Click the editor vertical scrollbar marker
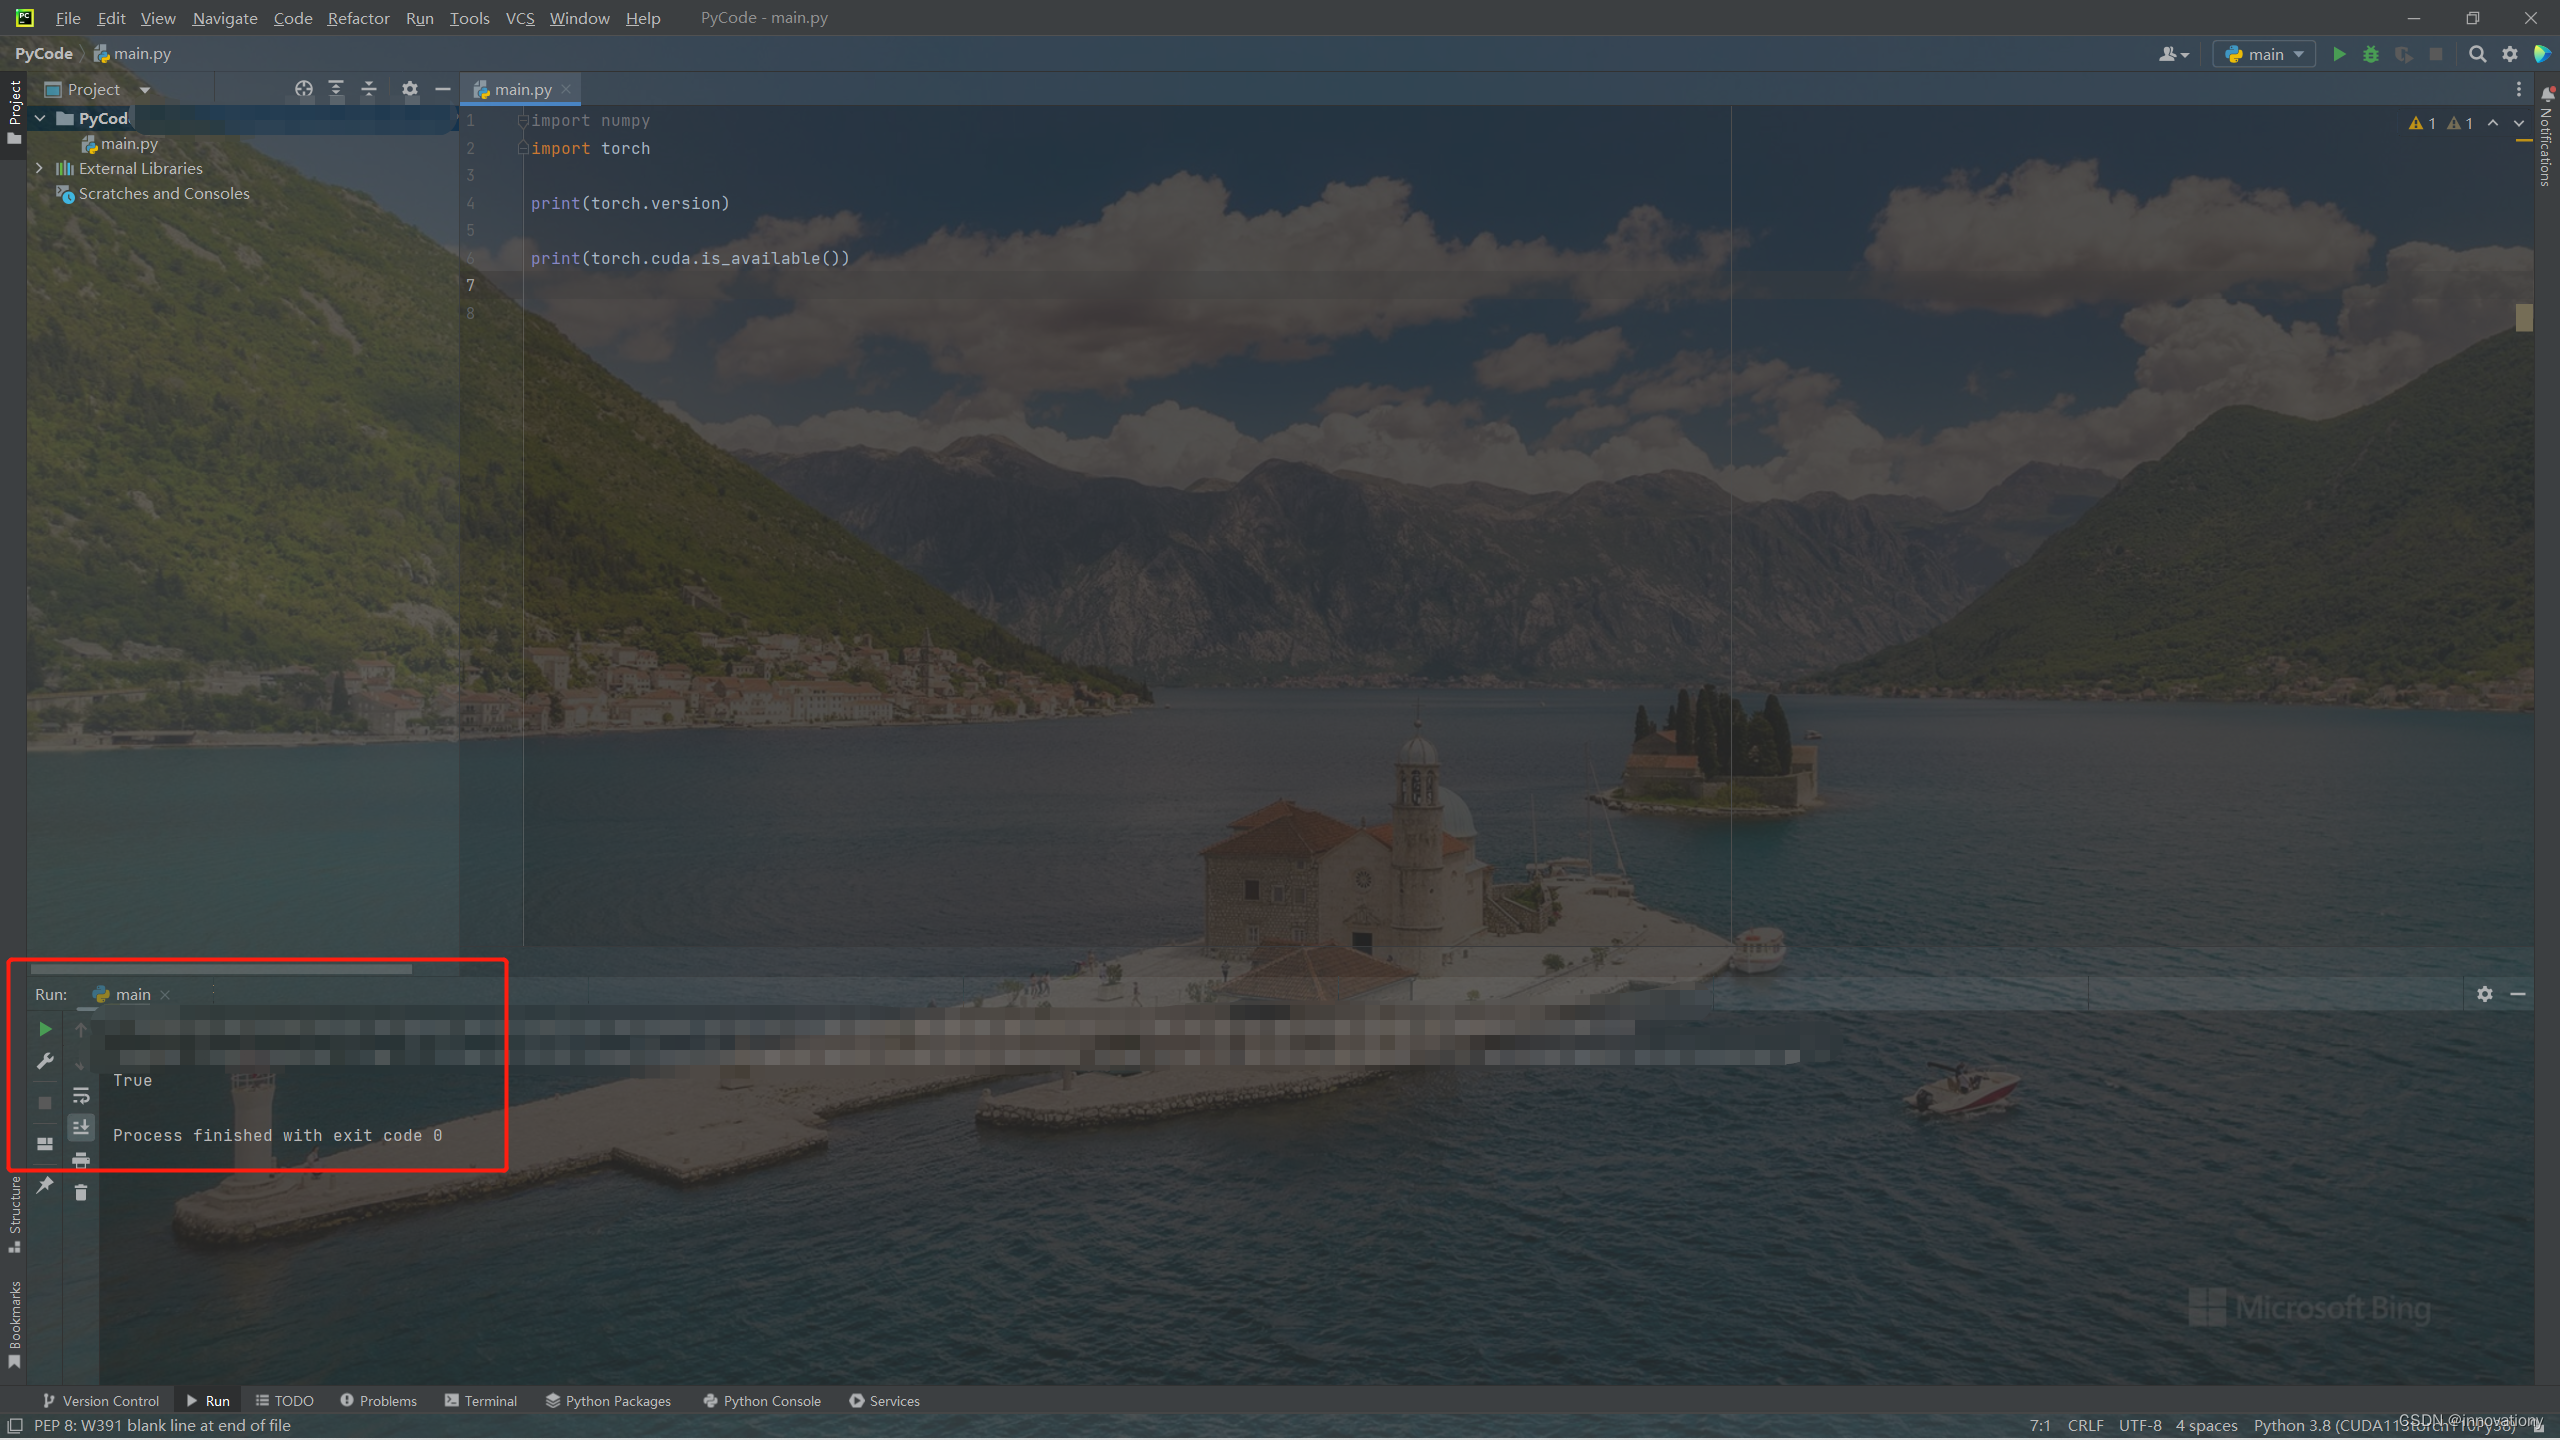Screen dimensions: 2560x1440 (x=2524, y=317)
